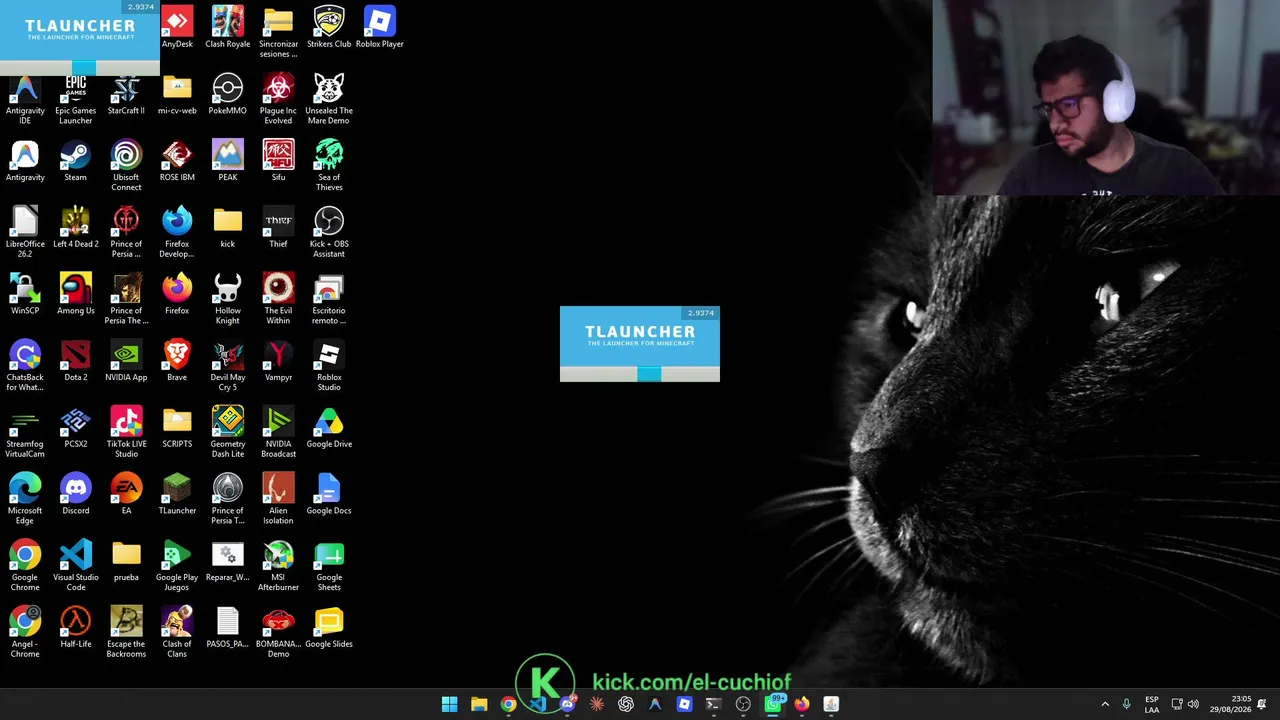Viewport: 1280px width, 720px height.
Task: Click the Escape the Backrooms shortcut
Action: (x=126, y=633)
